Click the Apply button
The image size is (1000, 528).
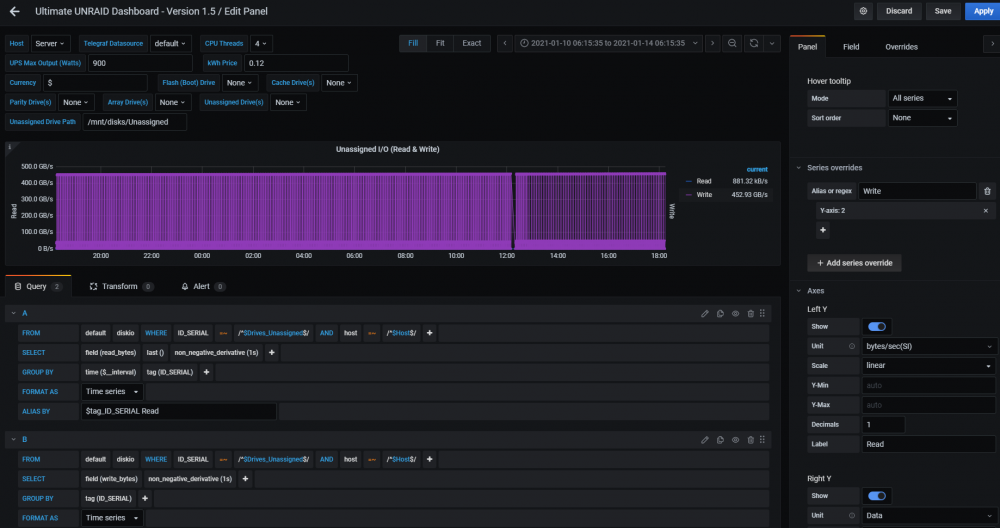pos(983,11)
